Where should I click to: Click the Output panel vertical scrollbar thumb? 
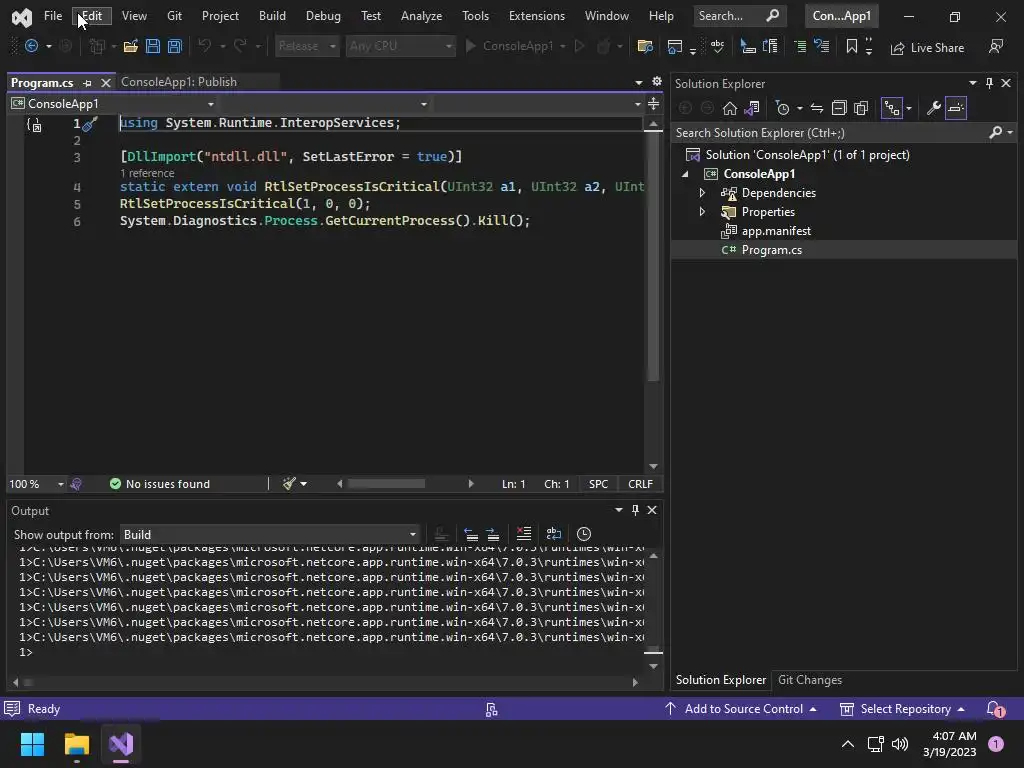tap(653, 652)
